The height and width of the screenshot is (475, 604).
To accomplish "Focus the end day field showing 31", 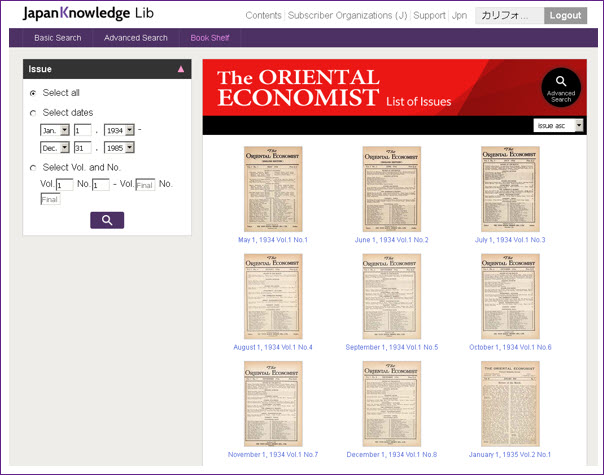I will [82, 148].
